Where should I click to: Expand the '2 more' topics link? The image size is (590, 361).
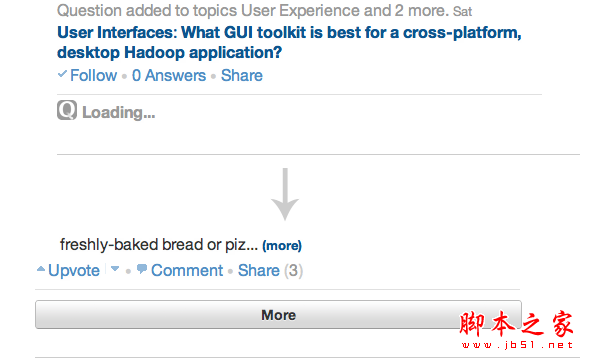421,11
